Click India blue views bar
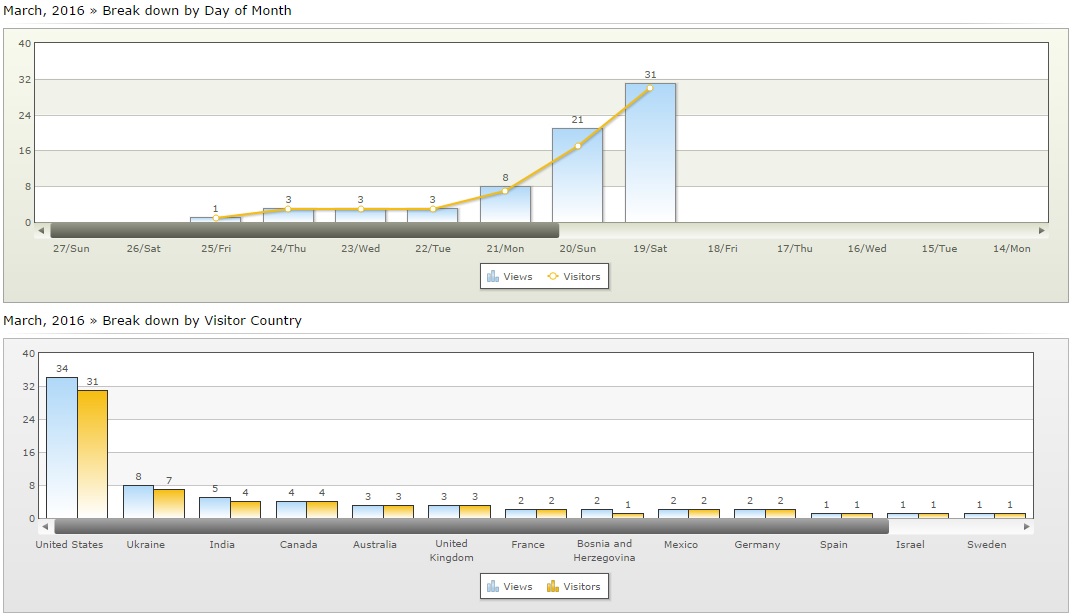The height and width of the screenshot is (616, 1074). 214,508
